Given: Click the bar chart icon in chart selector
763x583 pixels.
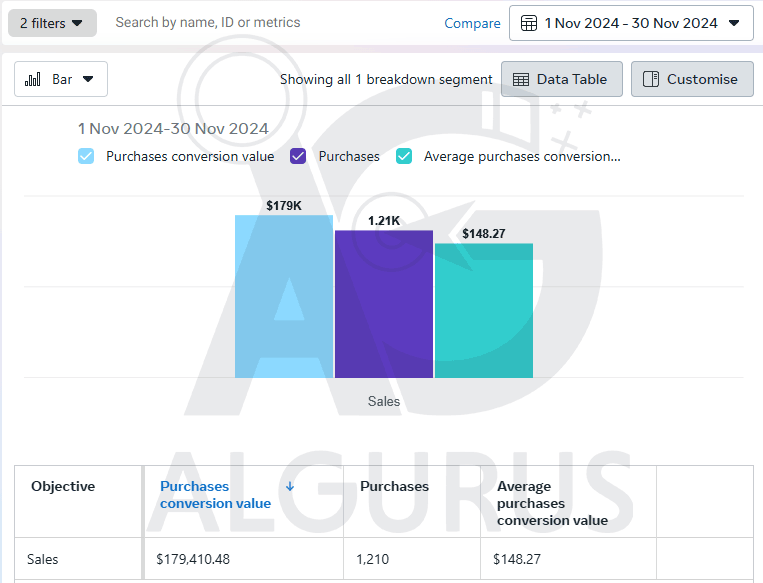Looking at the screenshot, I should [x=33, y=79].
